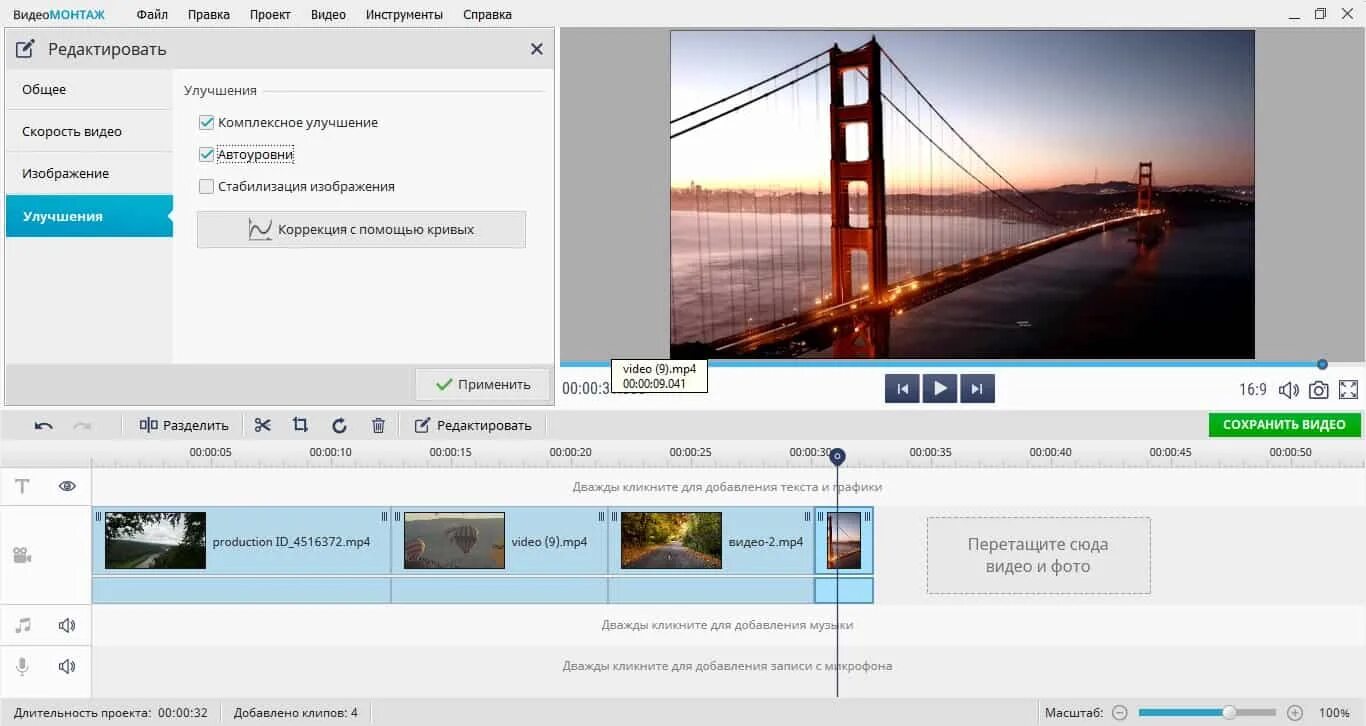Switch to Изображение tab
Viewport: 1366px width, 726px height.
click(x=88, y=173)
